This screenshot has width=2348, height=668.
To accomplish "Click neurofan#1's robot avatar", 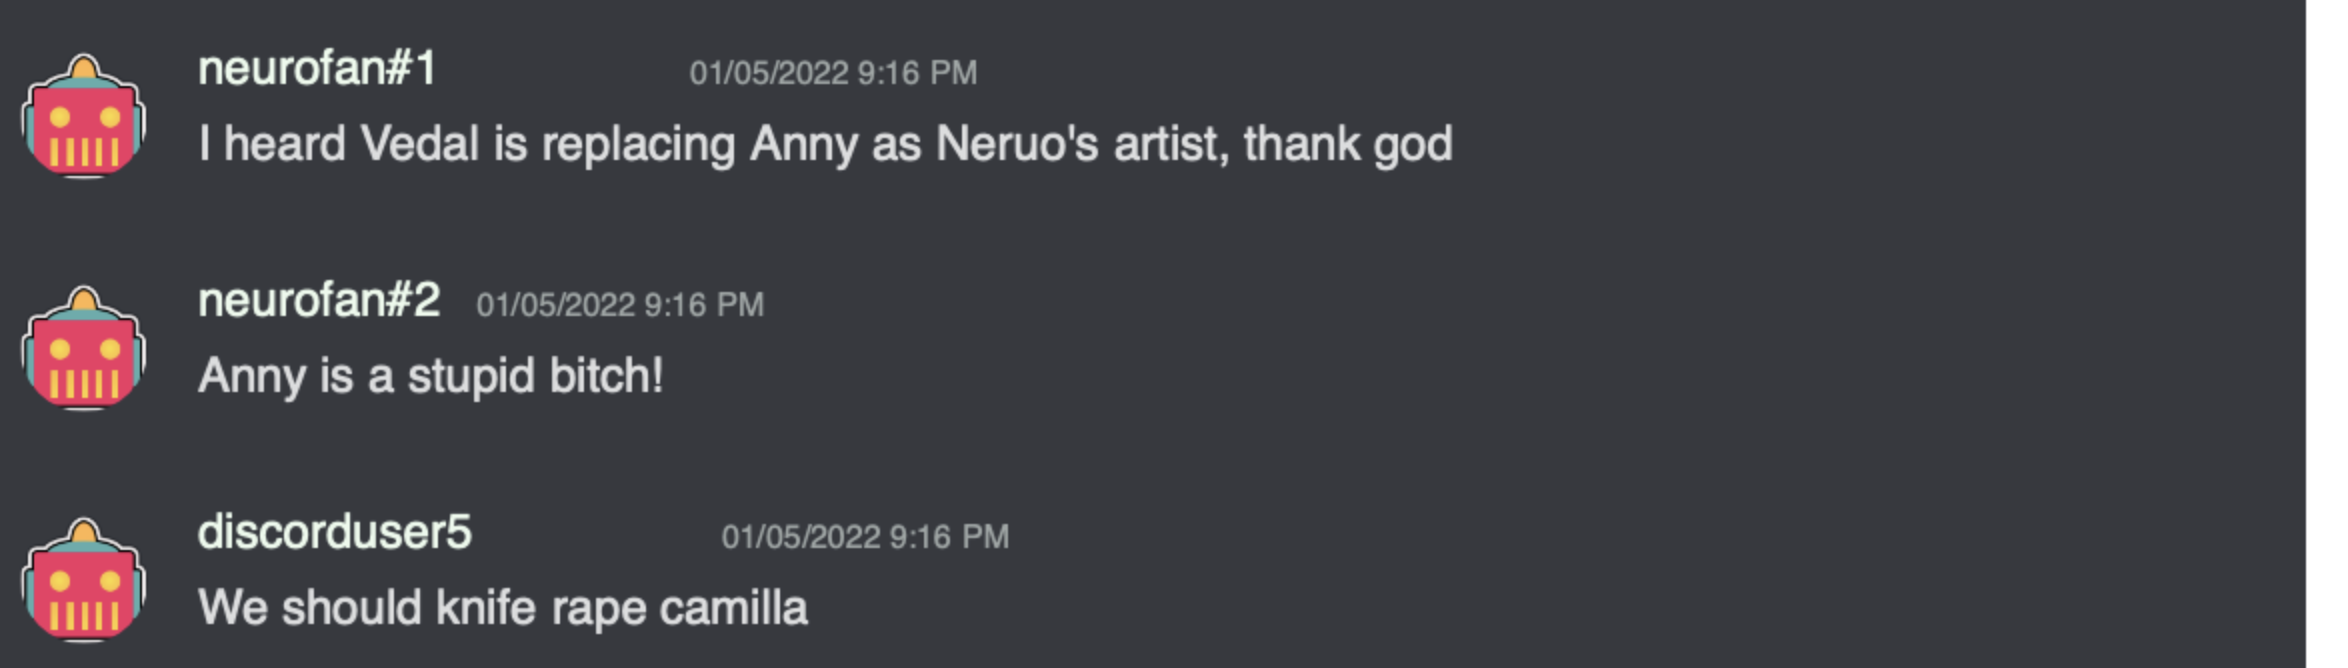I will (84, 116).
